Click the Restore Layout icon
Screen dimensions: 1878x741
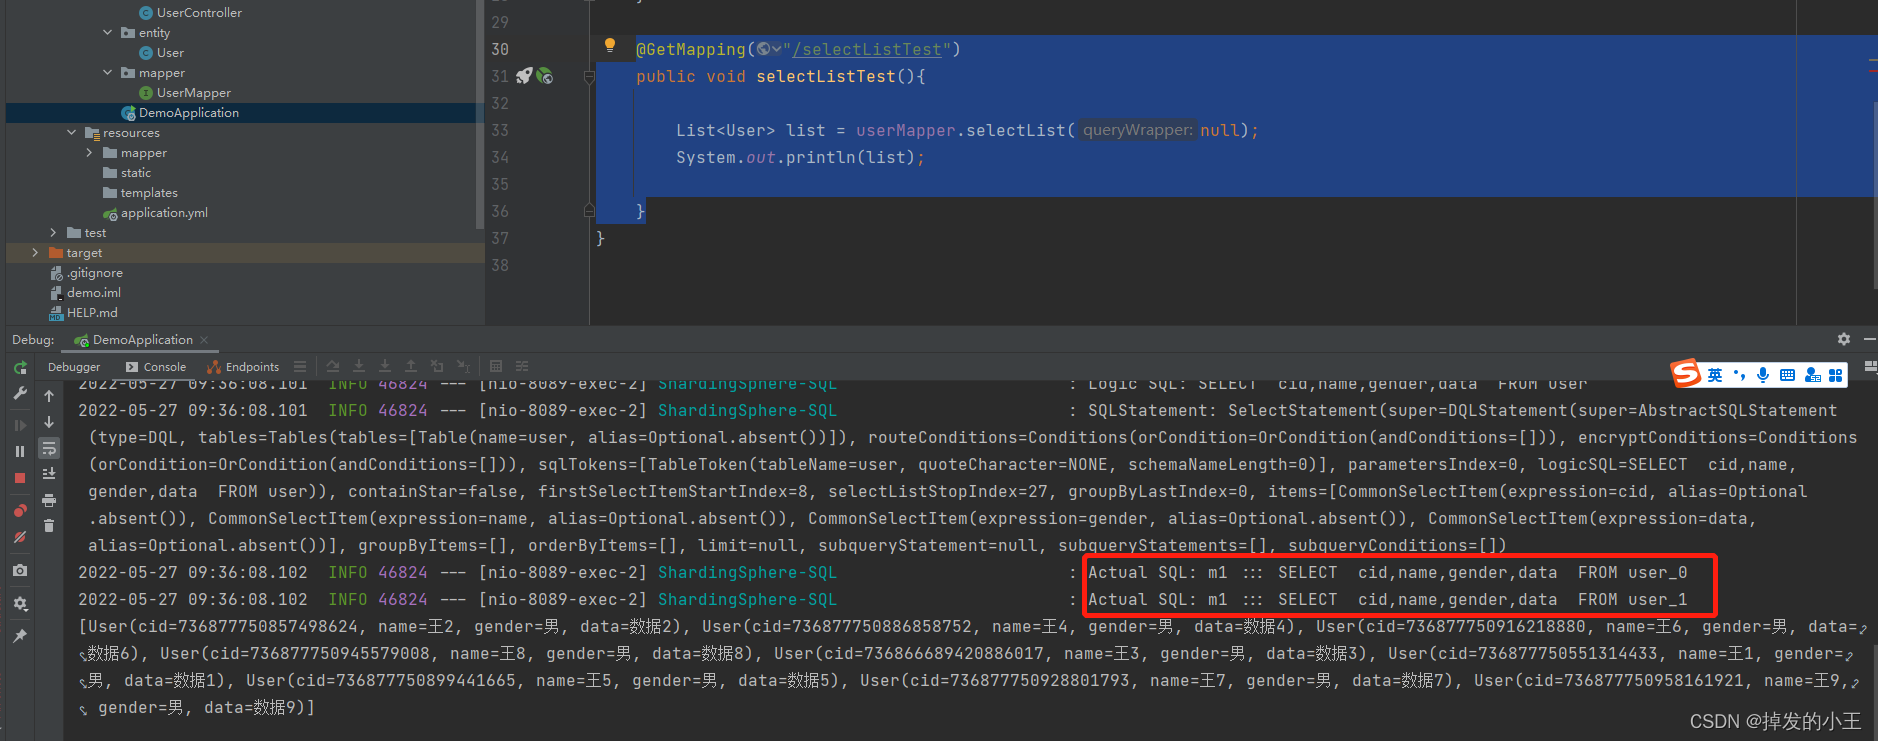coord(1870,367)
